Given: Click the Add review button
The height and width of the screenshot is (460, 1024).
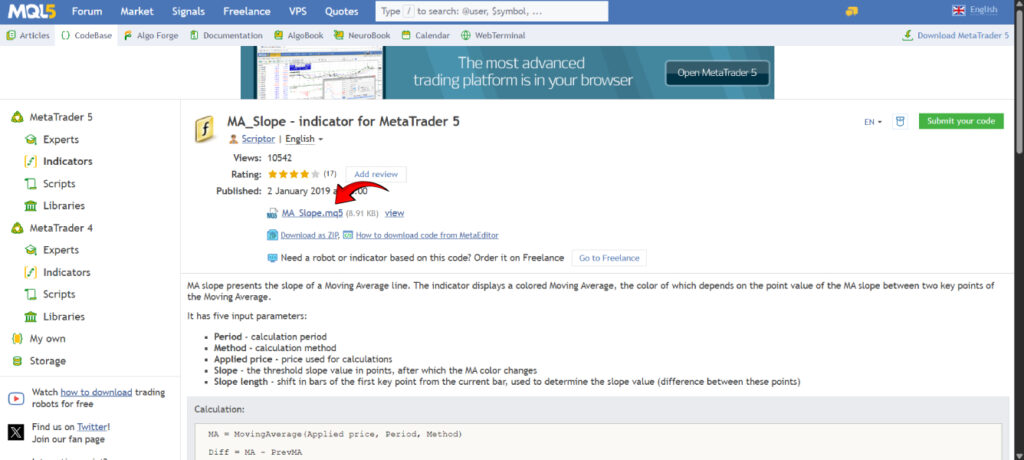Looking at the screenshot, I should point(376,174).
